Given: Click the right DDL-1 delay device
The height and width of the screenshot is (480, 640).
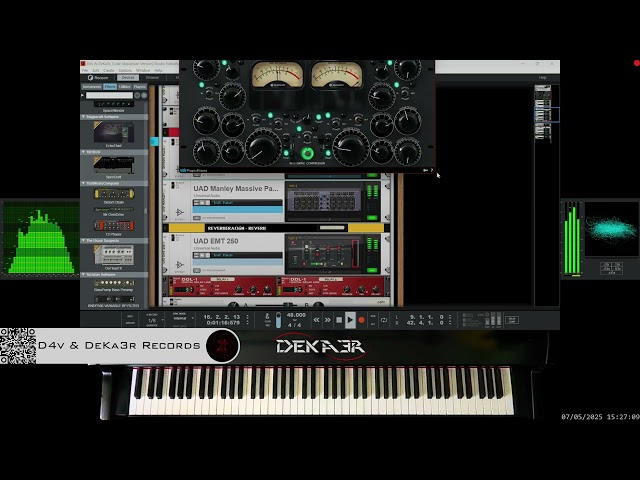Looking at the screenshot, I should (331, 286).
